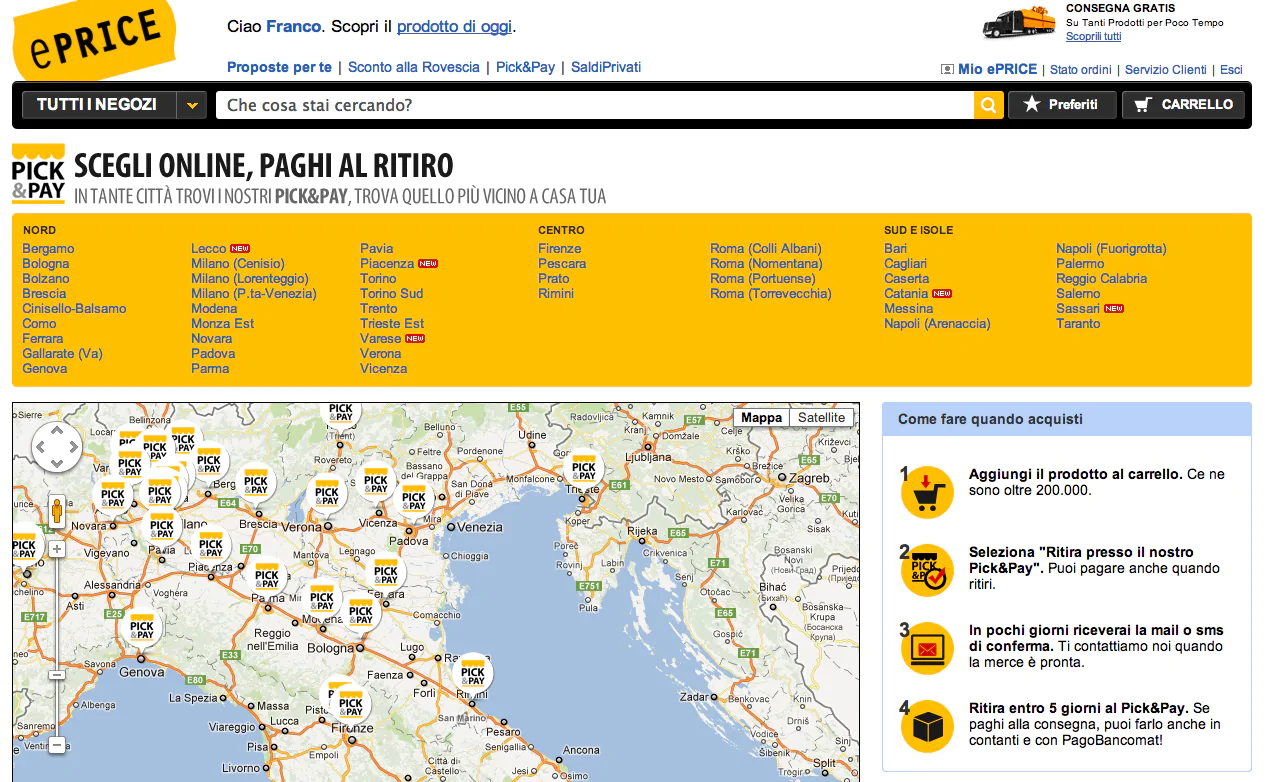1275x782 pixels.
Task: Click step 1 add-to-cart icon
Action: [927, 493]
